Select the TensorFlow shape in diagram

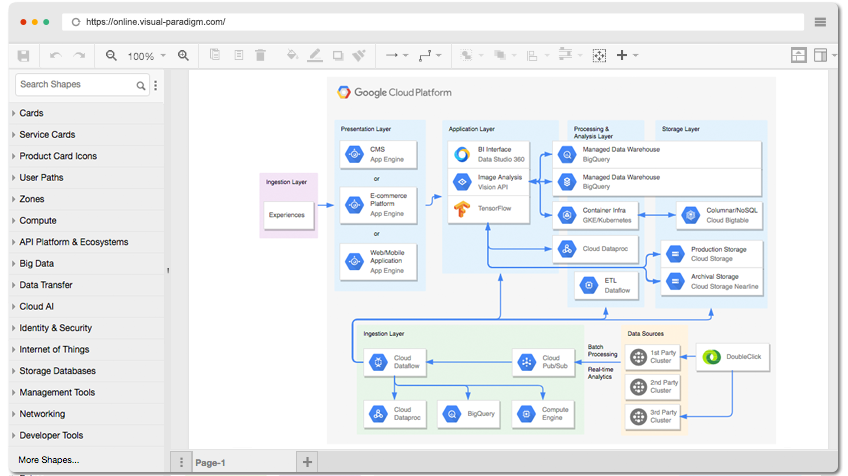[x=488, y=209]
